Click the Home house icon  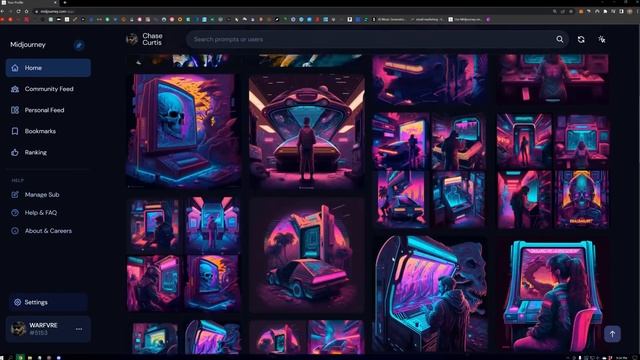coord(15,68)
